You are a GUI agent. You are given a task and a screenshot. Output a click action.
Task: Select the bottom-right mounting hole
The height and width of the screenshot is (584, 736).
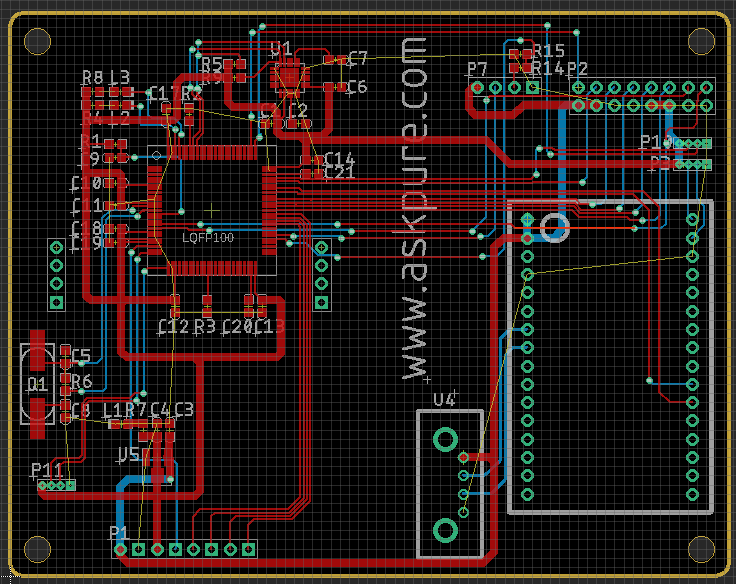701,549
